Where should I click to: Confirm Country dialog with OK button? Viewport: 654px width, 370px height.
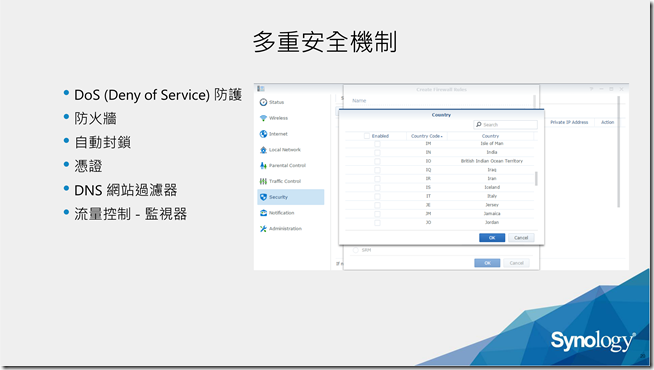492,238
